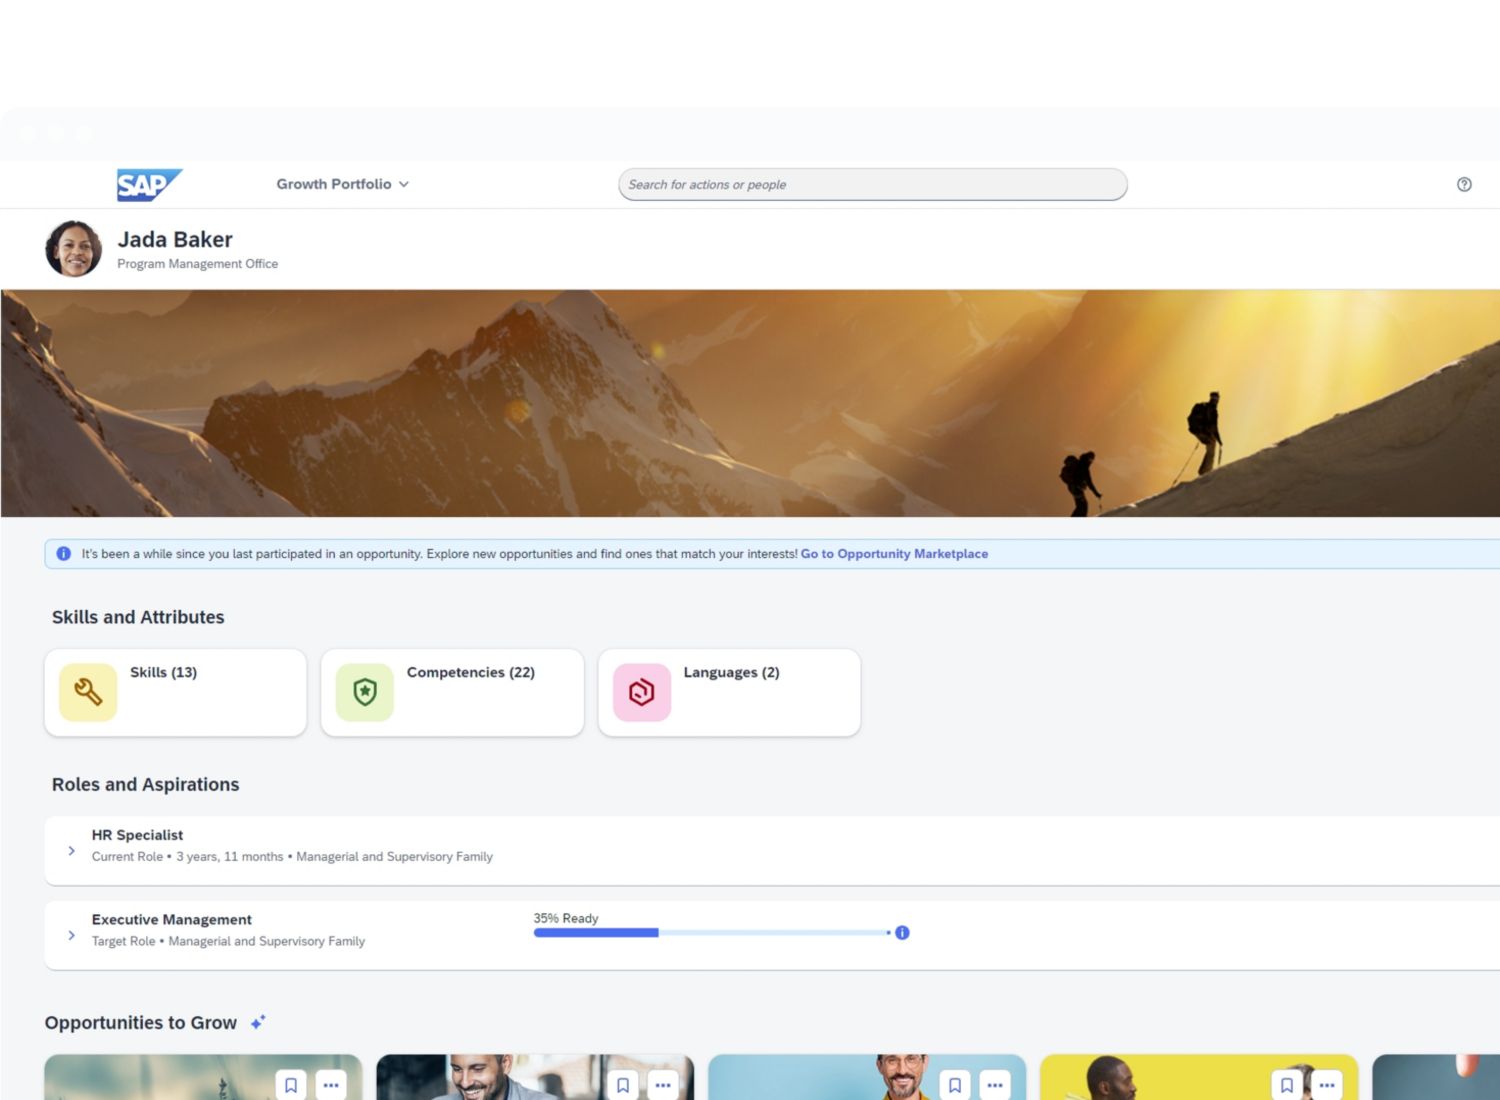Click the sparkle icon beside Opportunities to Grow
1500x1100 pixels.
pyautogui.click(x=258, y=1023)
